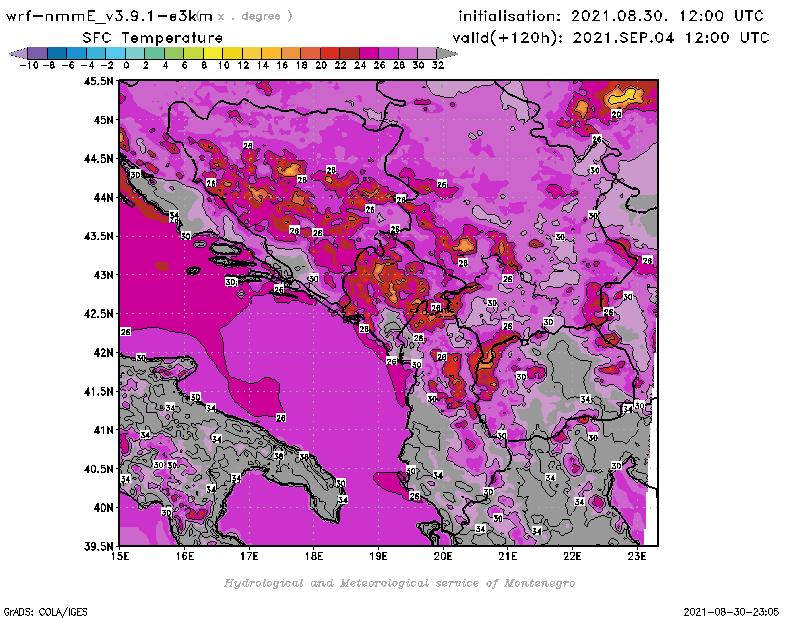The height and width of the screenshot is (618, 800).
Task: Select the legend swatch between -2 and 0
Action: tap(115, 53)
